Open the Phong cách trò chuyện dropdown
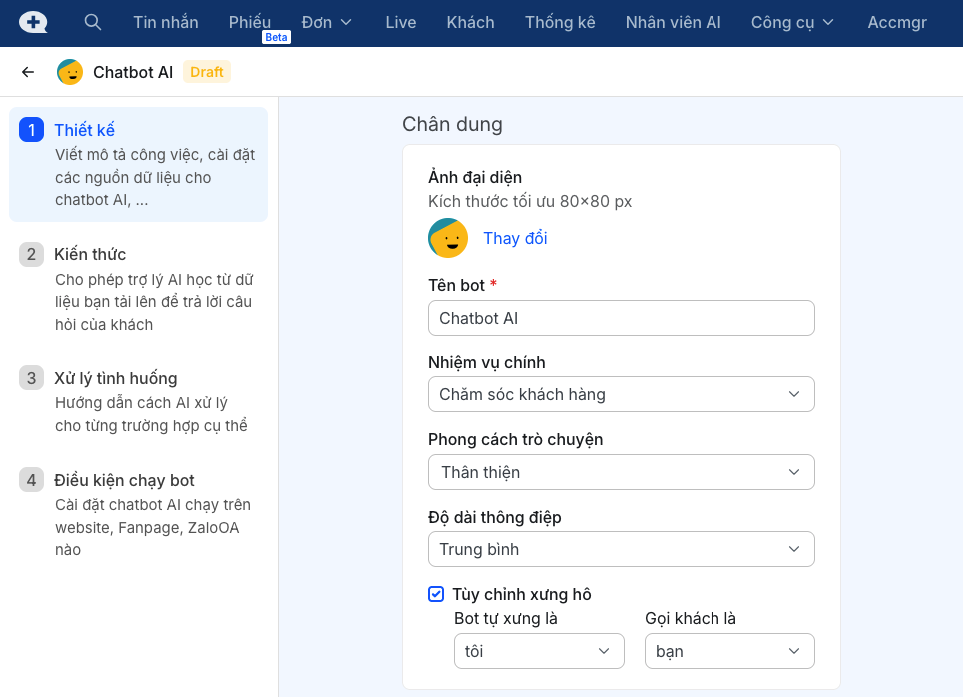The width and height of the screenshot is (963, 697). point(620,472)
